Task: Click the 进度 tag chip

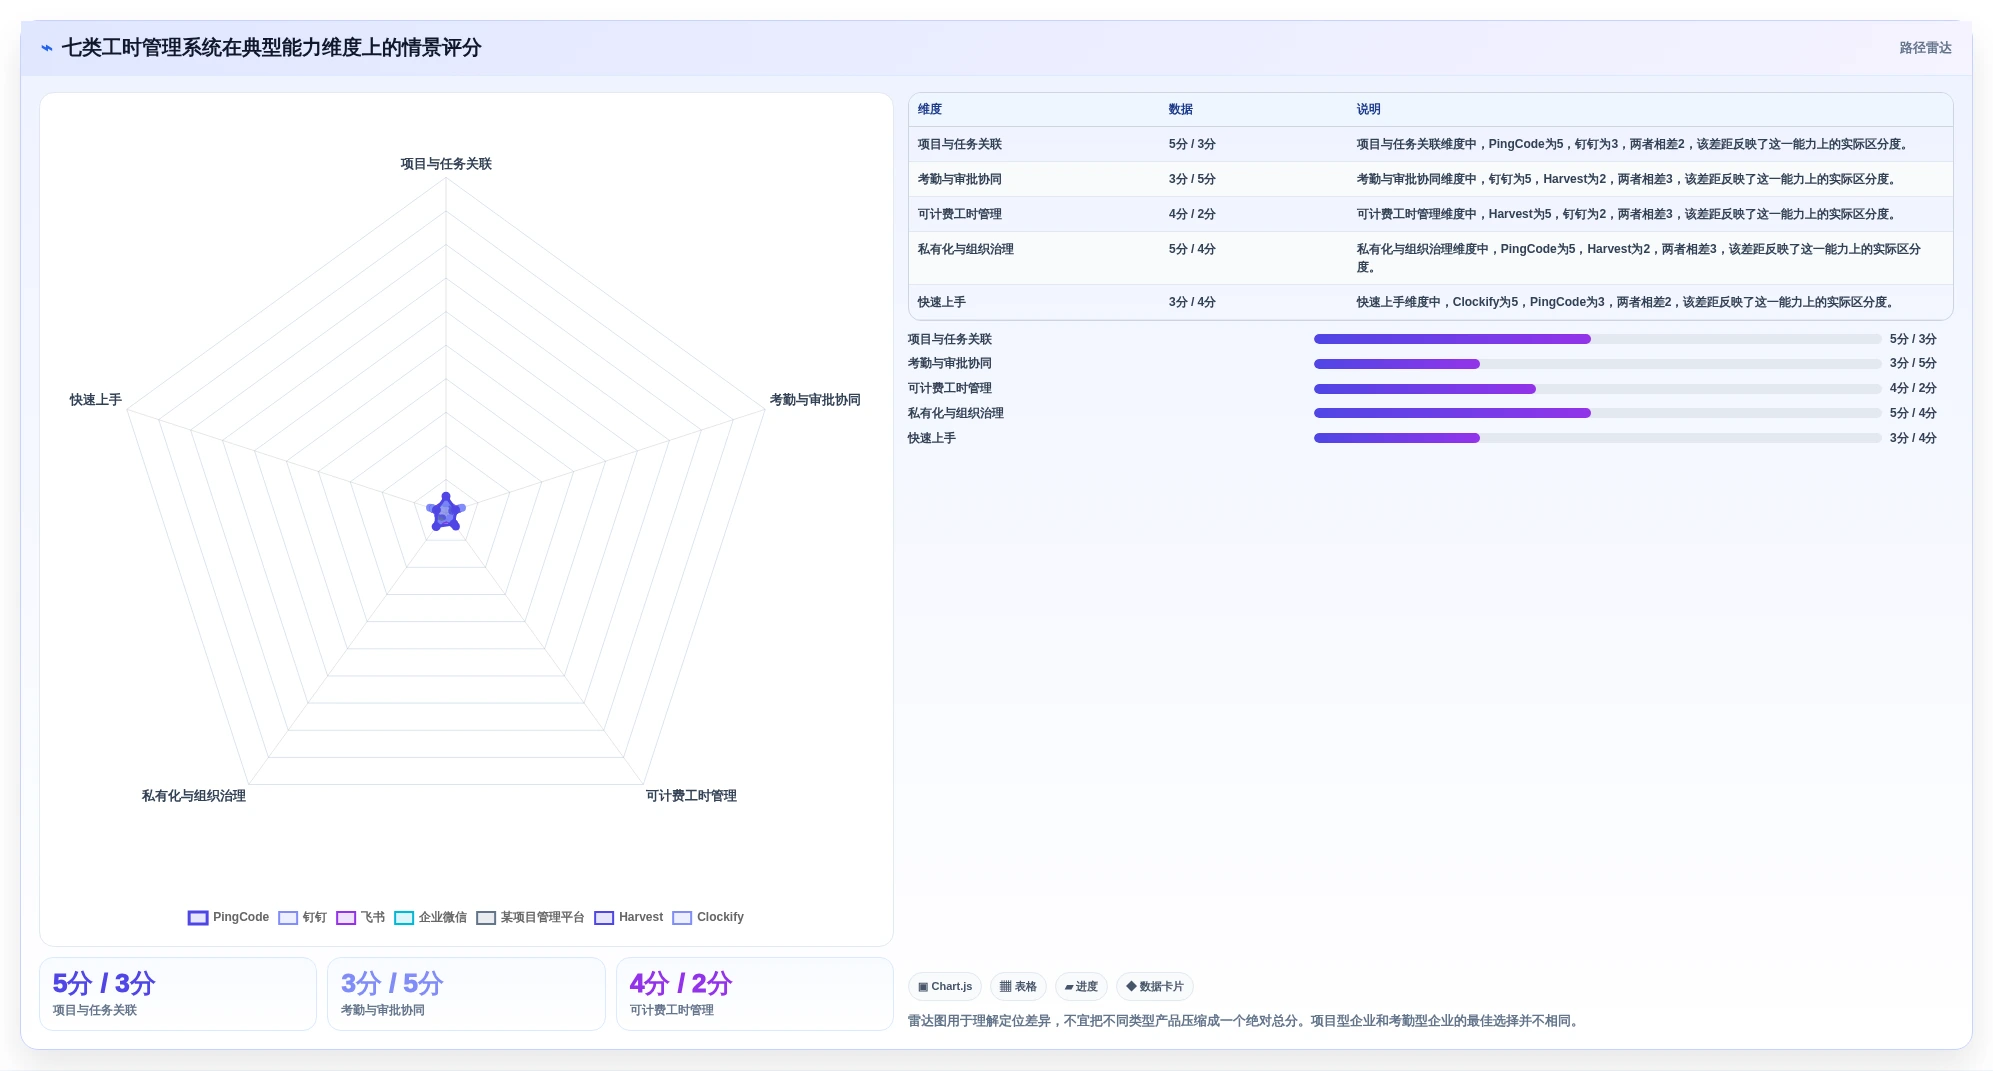Action: [x=1081, y=987]
